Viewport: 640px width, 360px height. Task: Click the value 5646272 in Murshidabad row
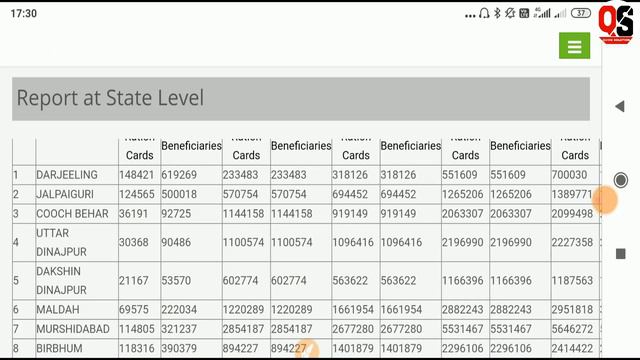pos(572,329)
